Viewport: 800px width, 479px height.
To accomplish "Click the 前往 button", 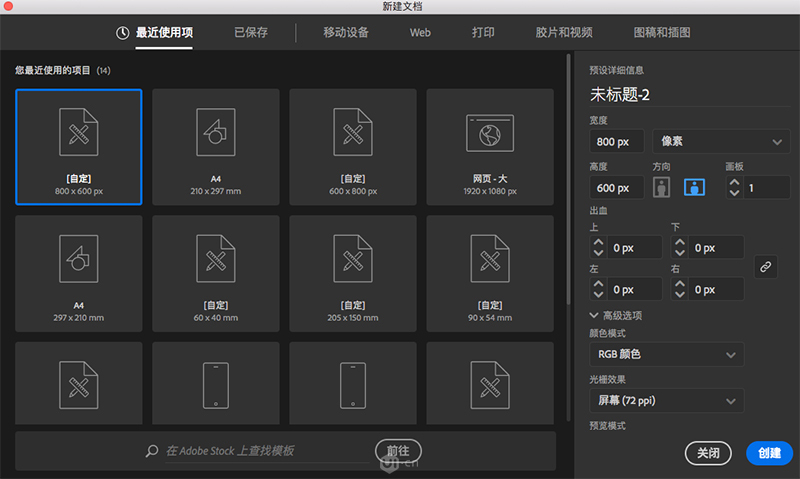I will pos(398,451).
